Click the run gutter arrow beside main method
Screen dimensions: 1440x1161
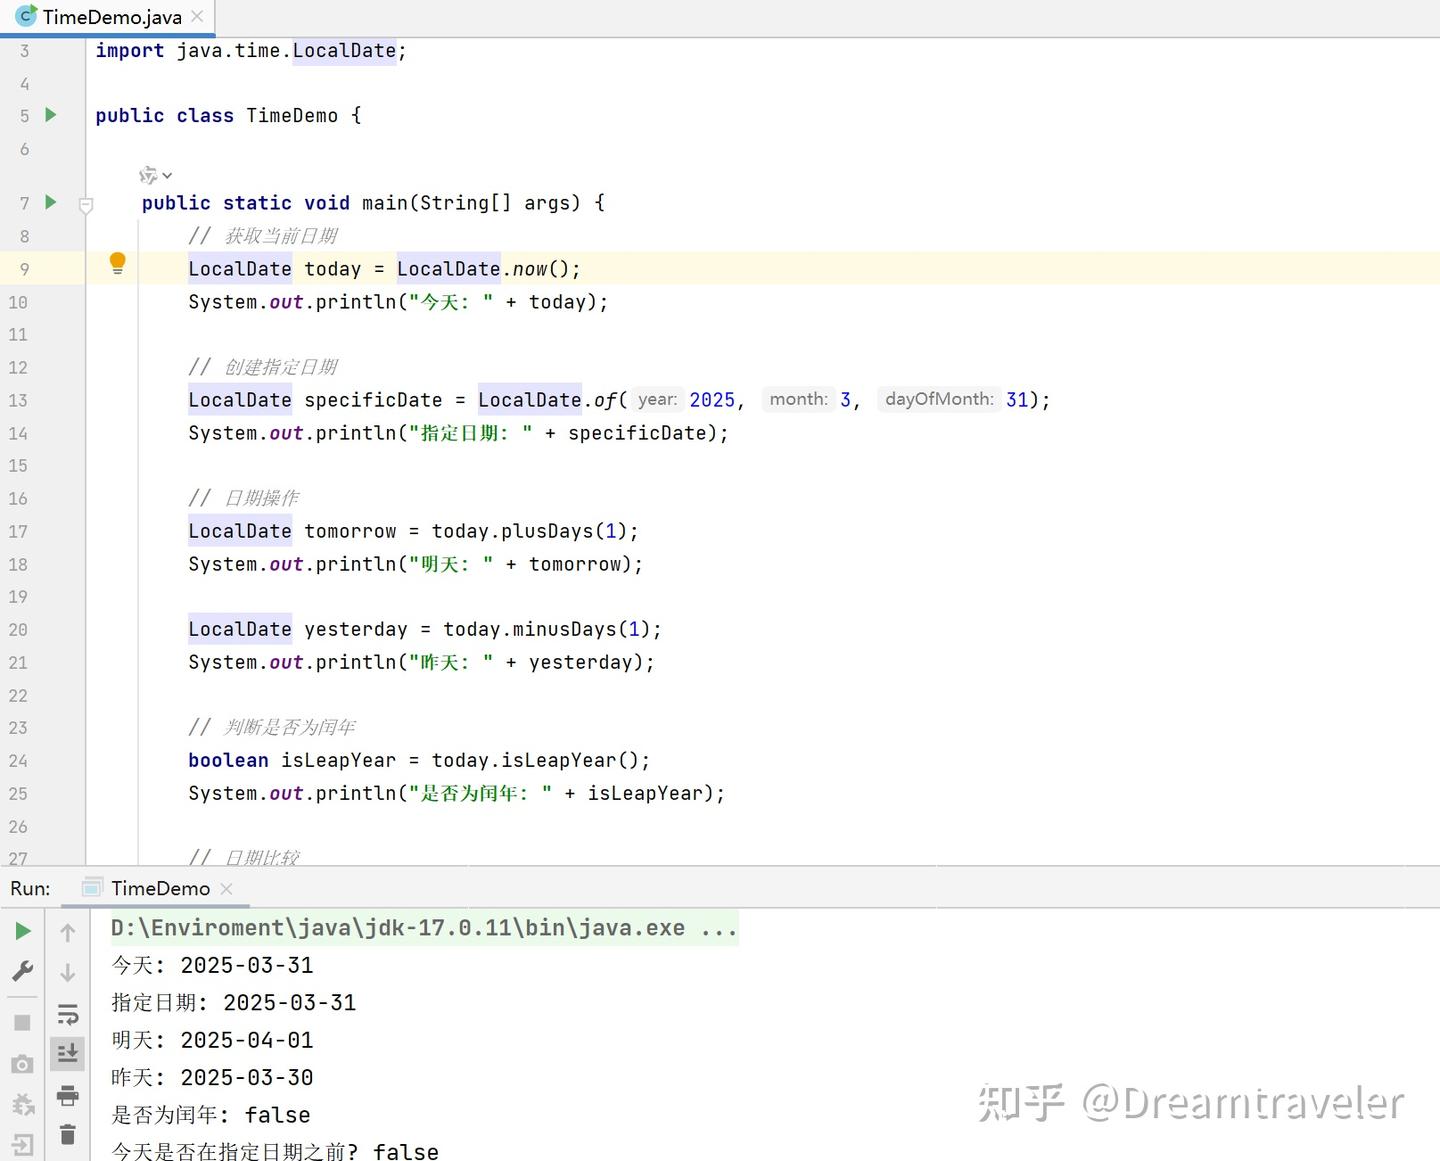click(51, 202)
